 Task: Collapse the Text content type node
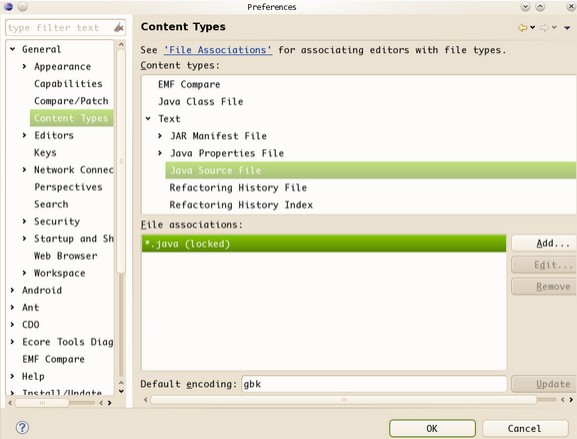[x=148, y=118]
